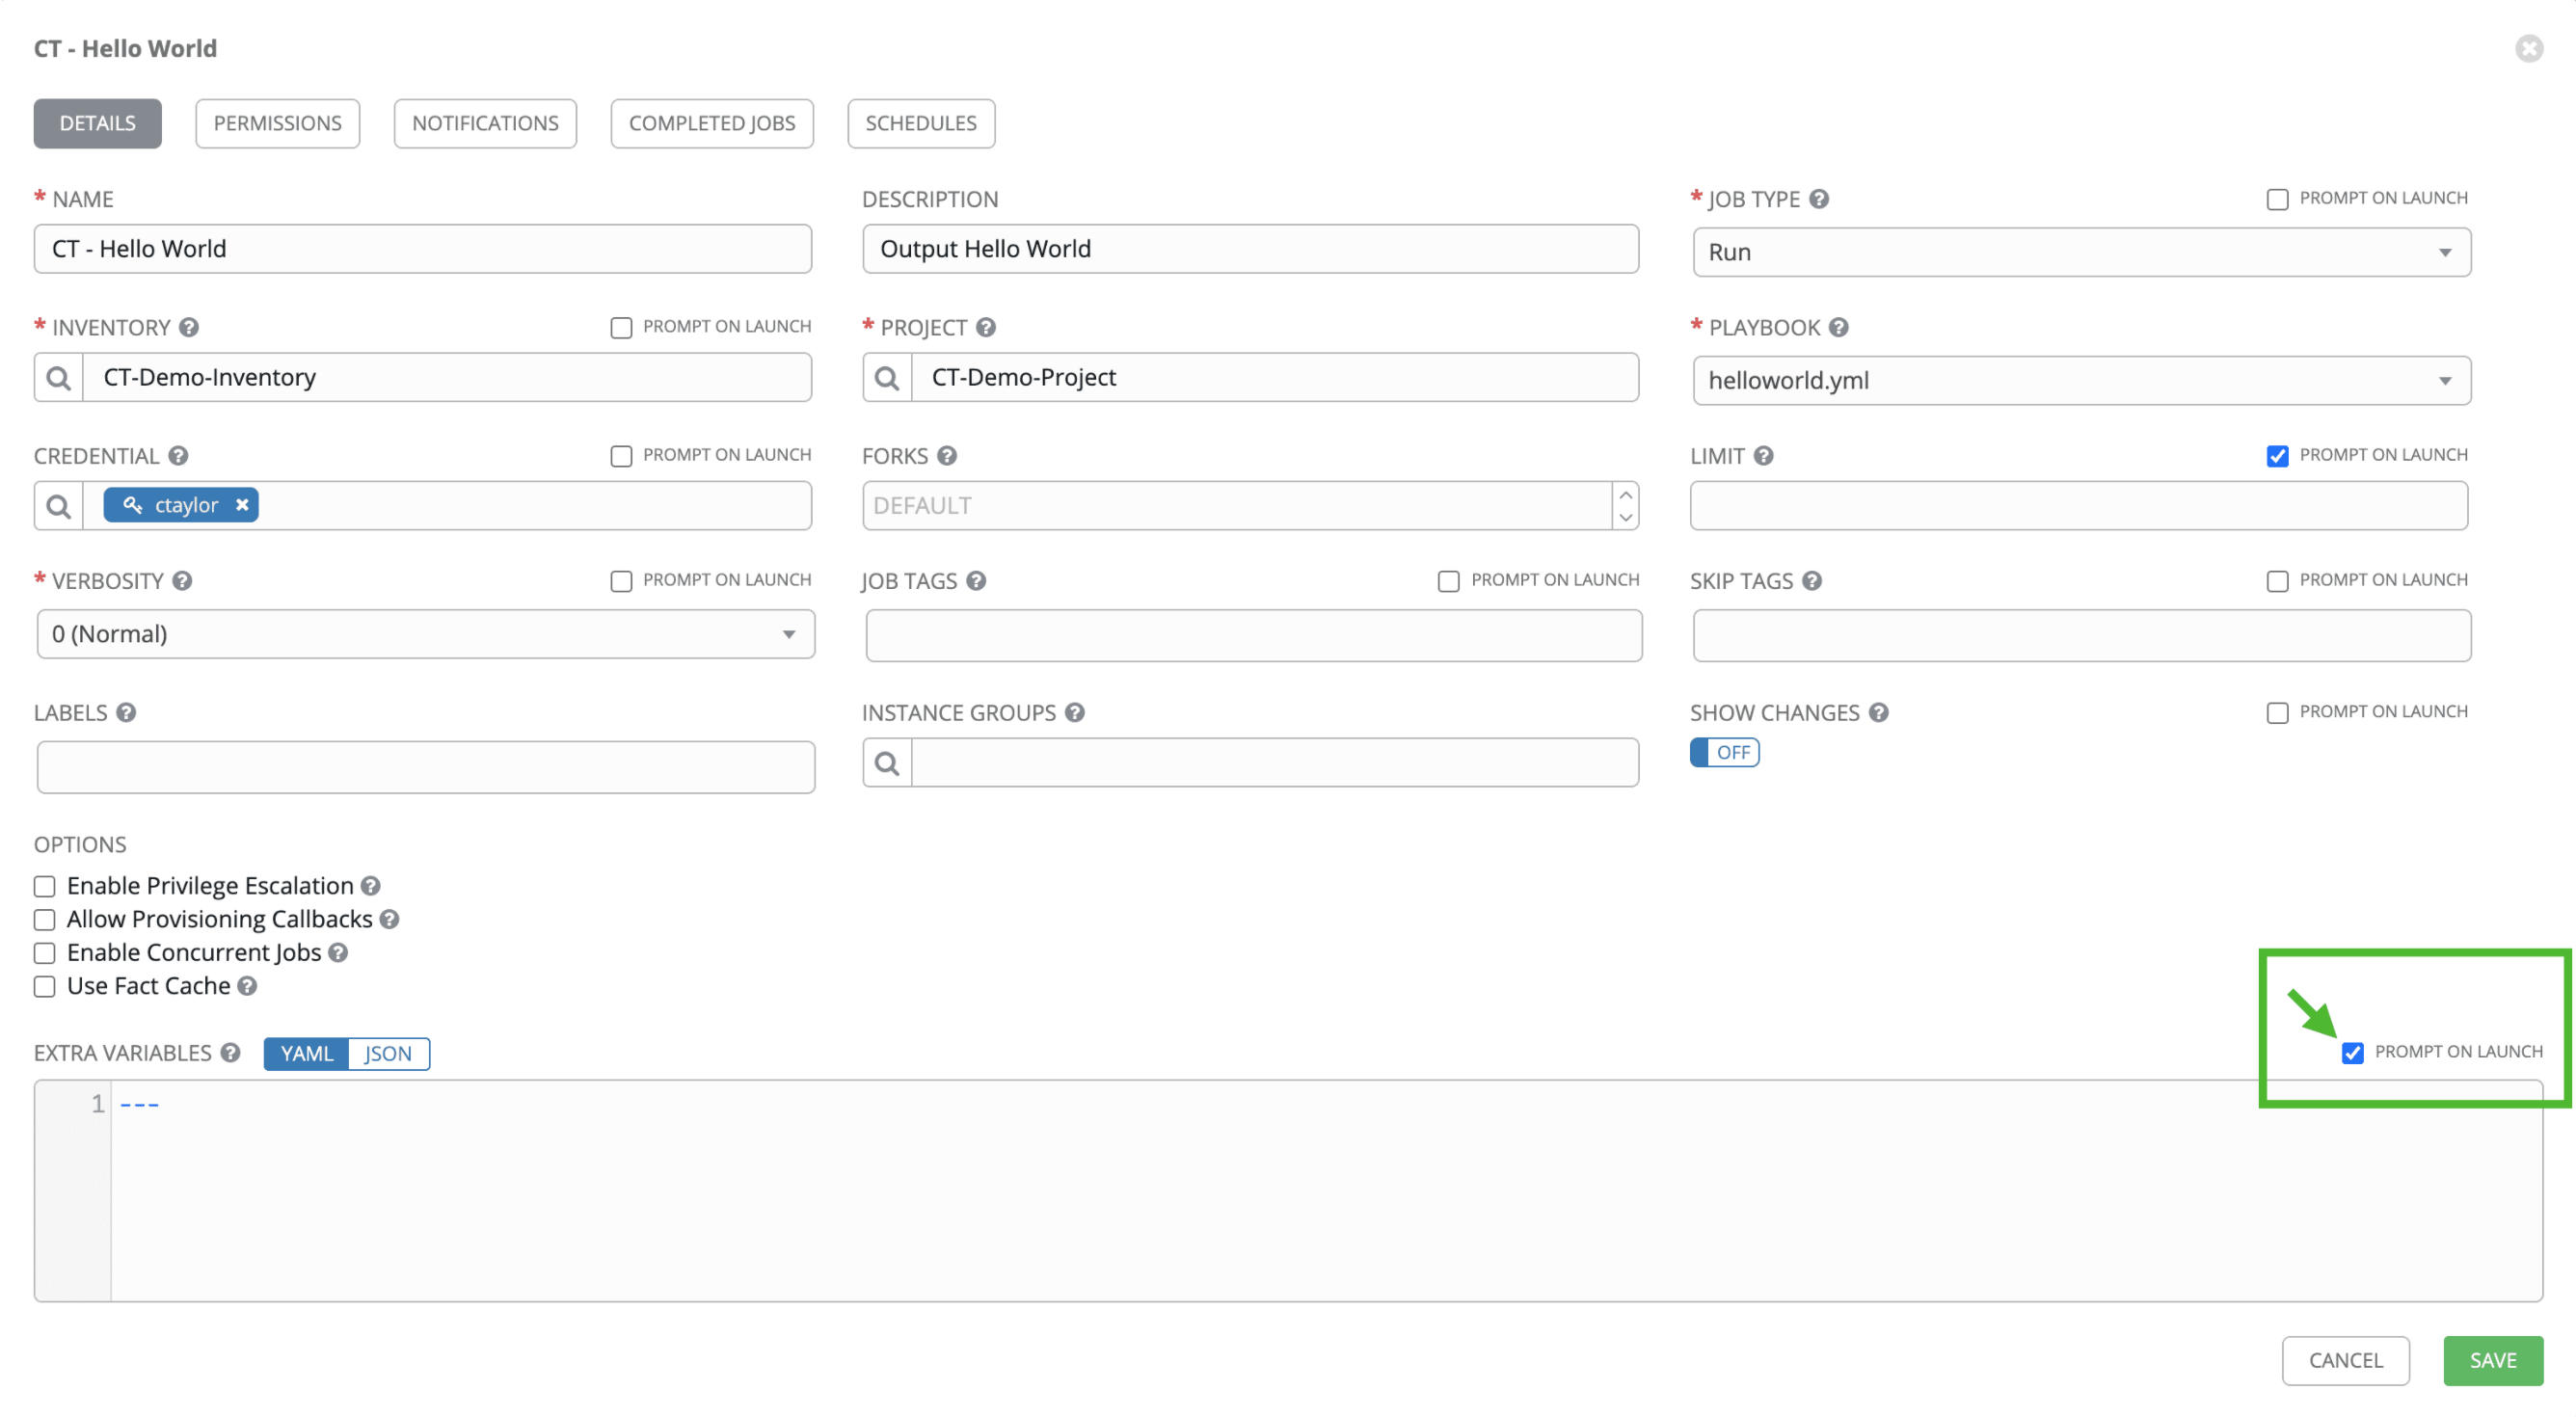Open the Credential lookup search icon
2576x1417 pixels.
pos(59,506)
